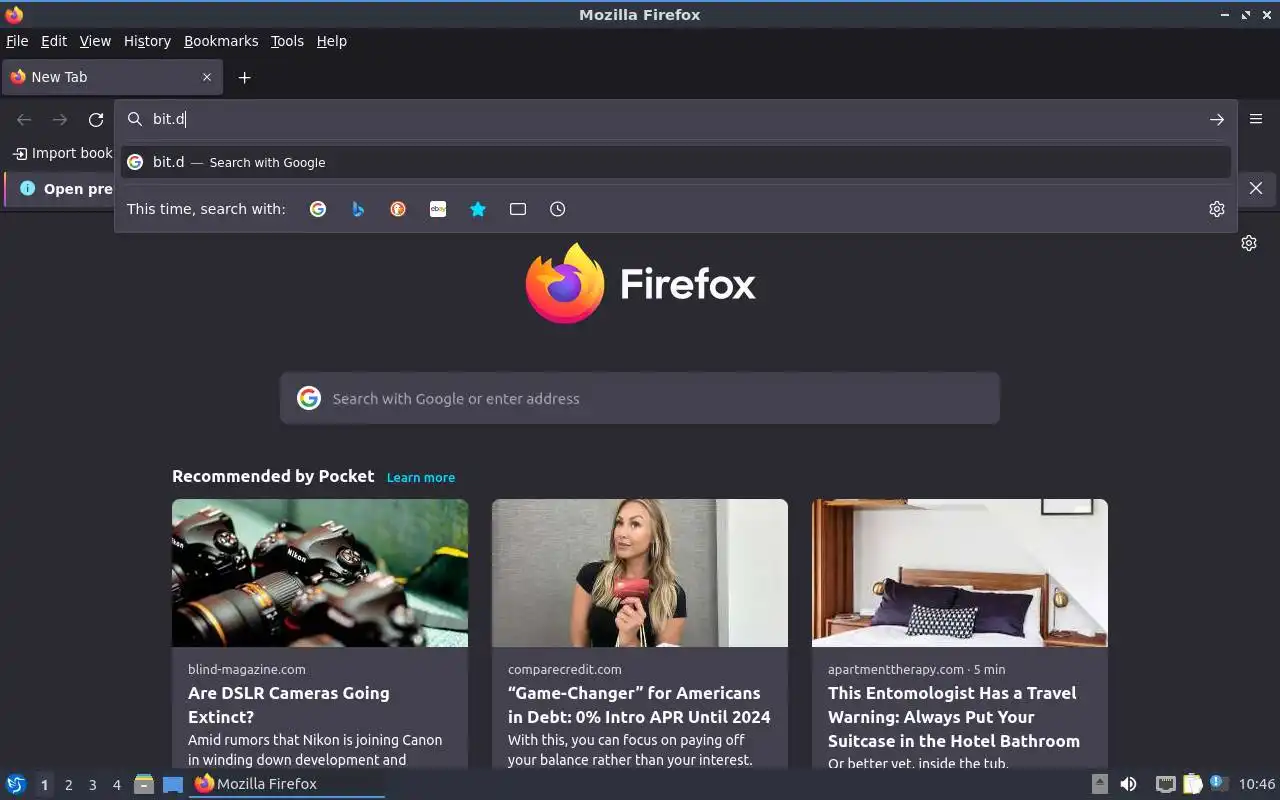1280x800 pixels.
Task: Open the clipboard tray icon
Action: coord(1193,784)
